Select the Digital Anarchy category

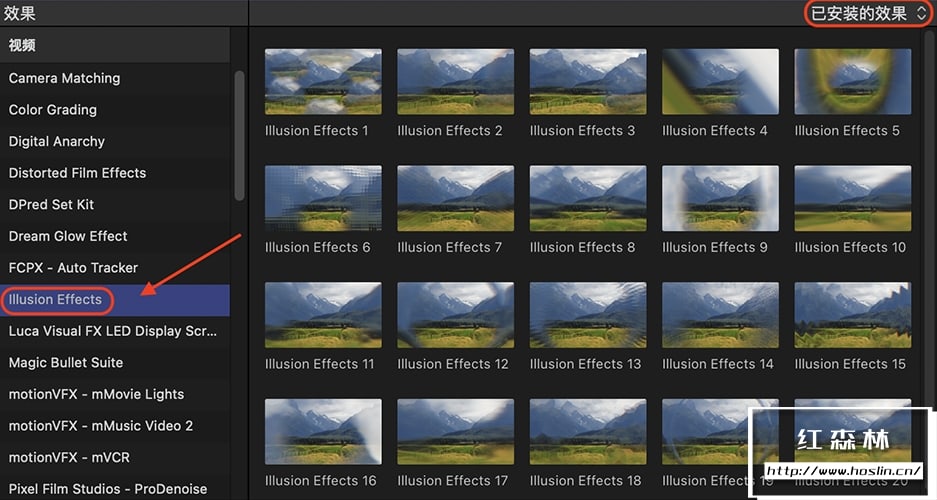coord(115,142)
